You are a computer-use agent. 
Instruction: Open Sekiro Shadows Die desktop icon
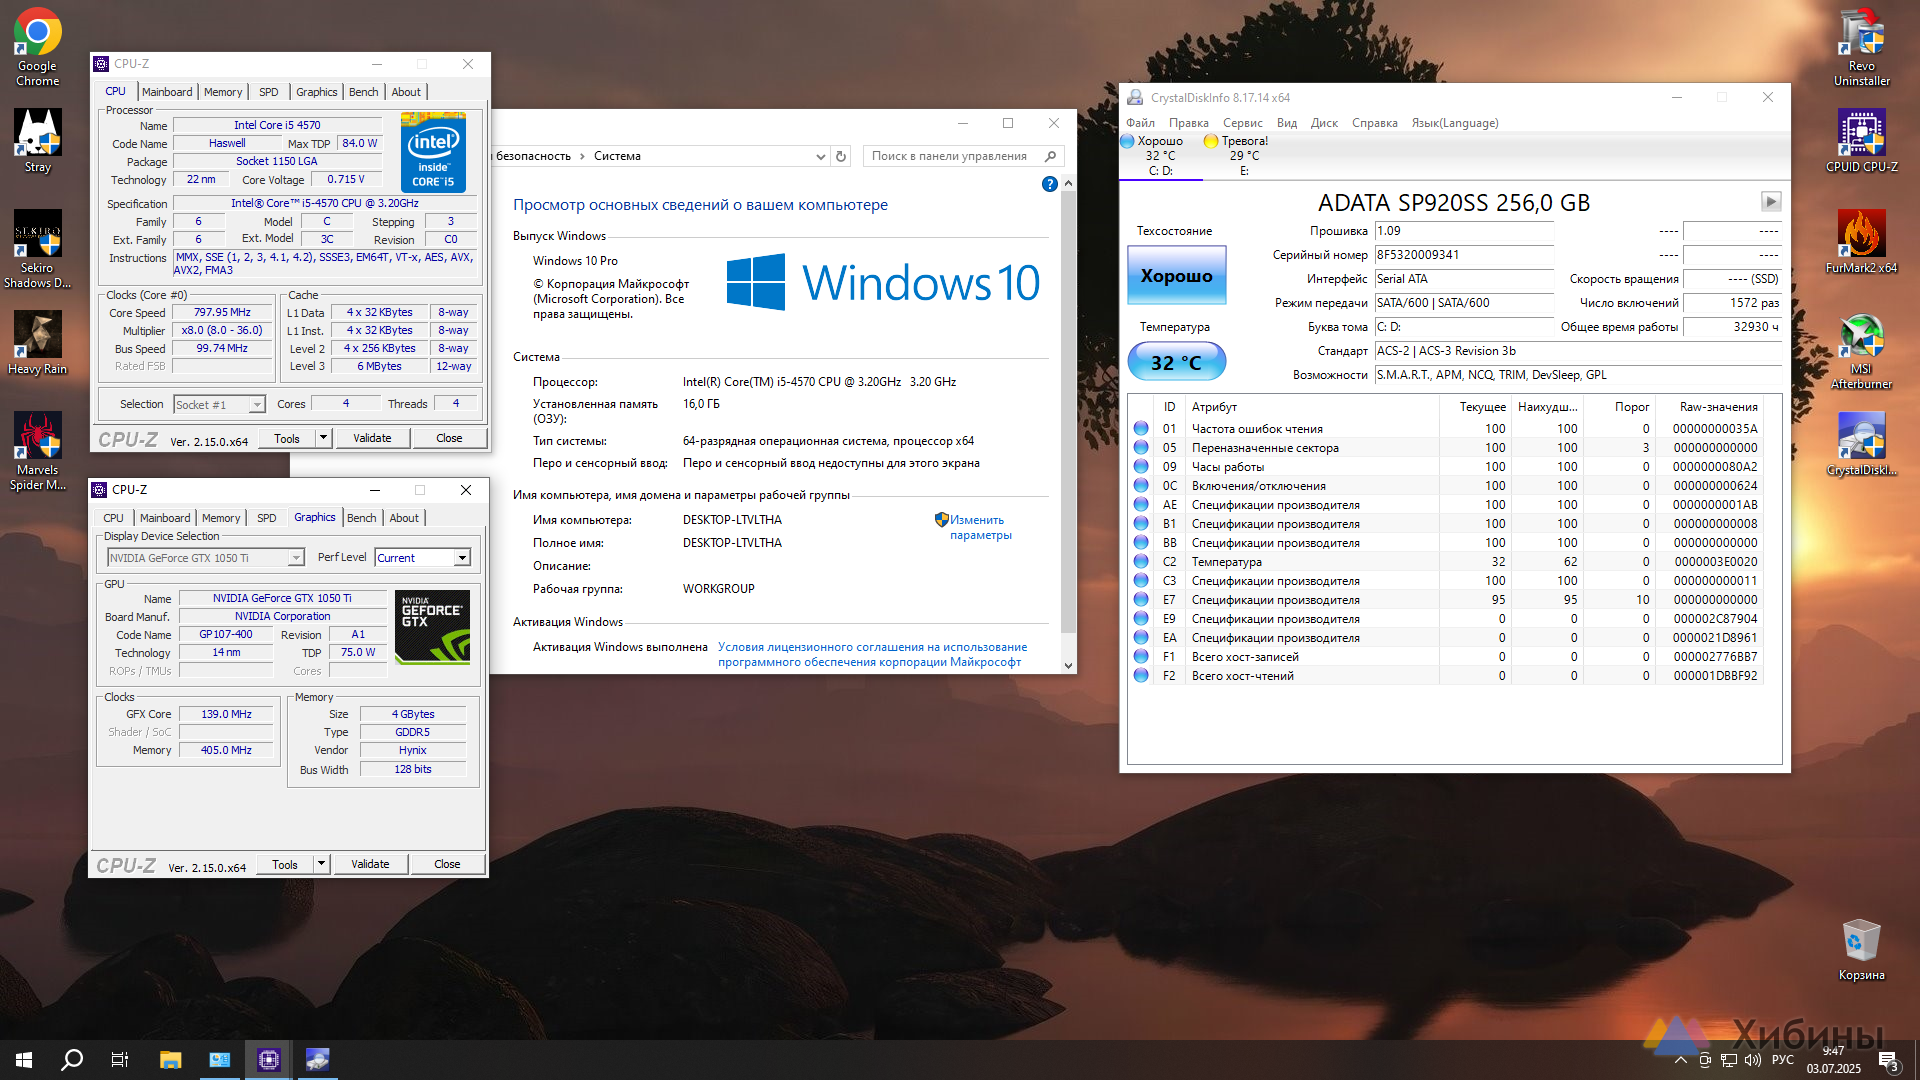tap(37, 249)
